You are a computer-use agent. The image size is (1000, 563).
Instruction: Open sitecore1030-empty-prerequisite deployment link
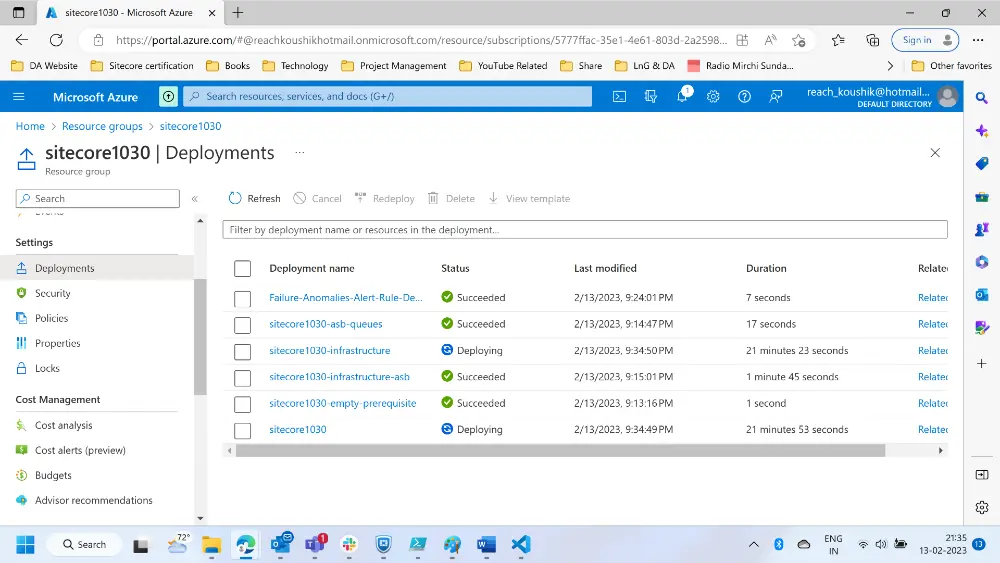(342, 403)
